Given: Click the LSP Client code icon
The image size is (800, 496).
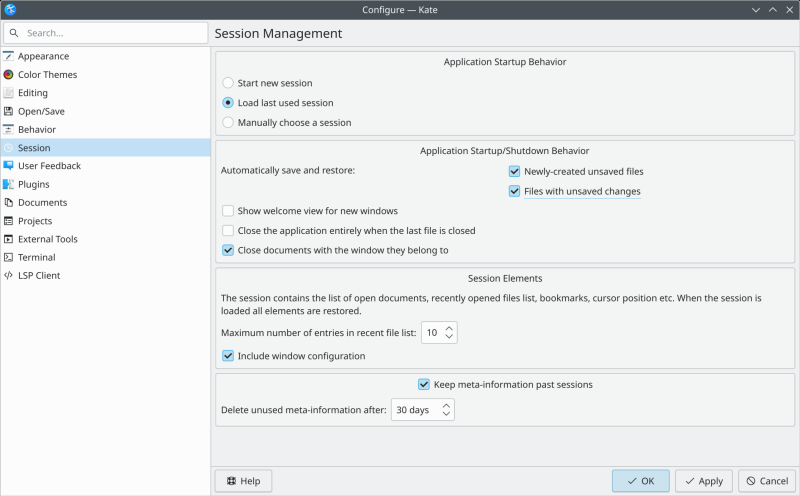Looking at the screenshot, I should (x=9, y=275).
